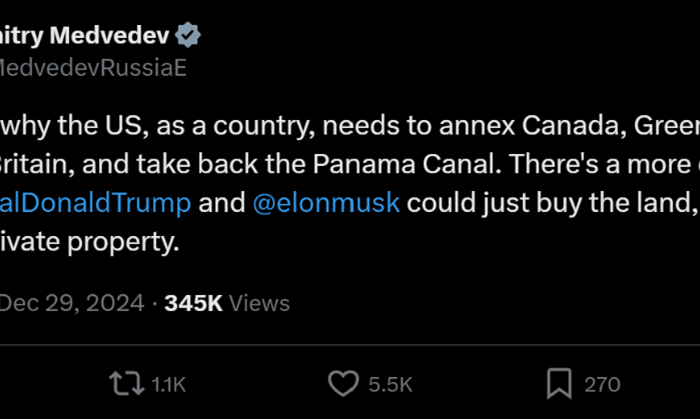
Task: Bookmark this post with the bookmark icon
Action: coord(559,383)
